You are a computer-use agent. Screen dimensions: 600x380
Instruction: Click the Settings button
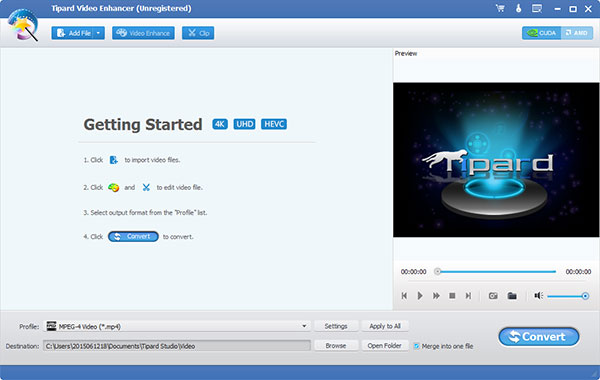(x=336, y=326)
